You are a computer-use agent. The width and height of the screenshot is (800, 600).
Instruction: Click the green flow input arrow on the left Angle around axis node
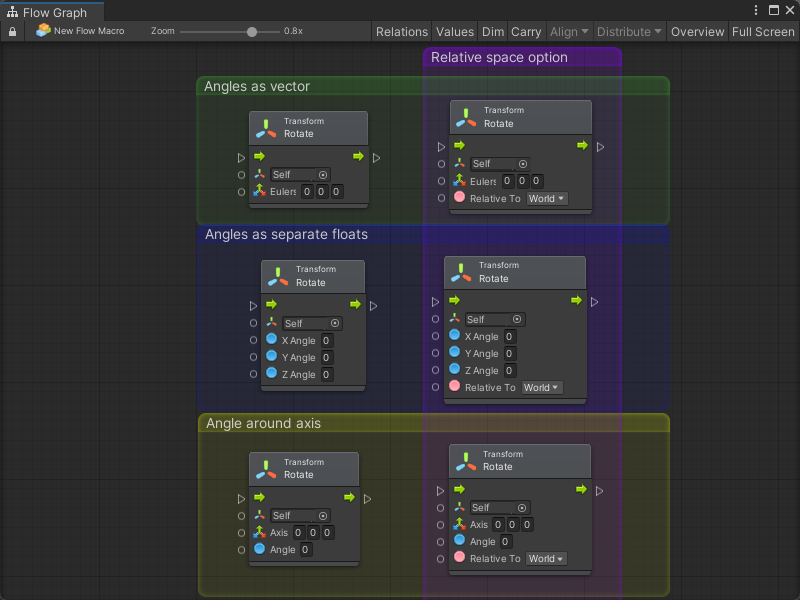click(258, 498)
